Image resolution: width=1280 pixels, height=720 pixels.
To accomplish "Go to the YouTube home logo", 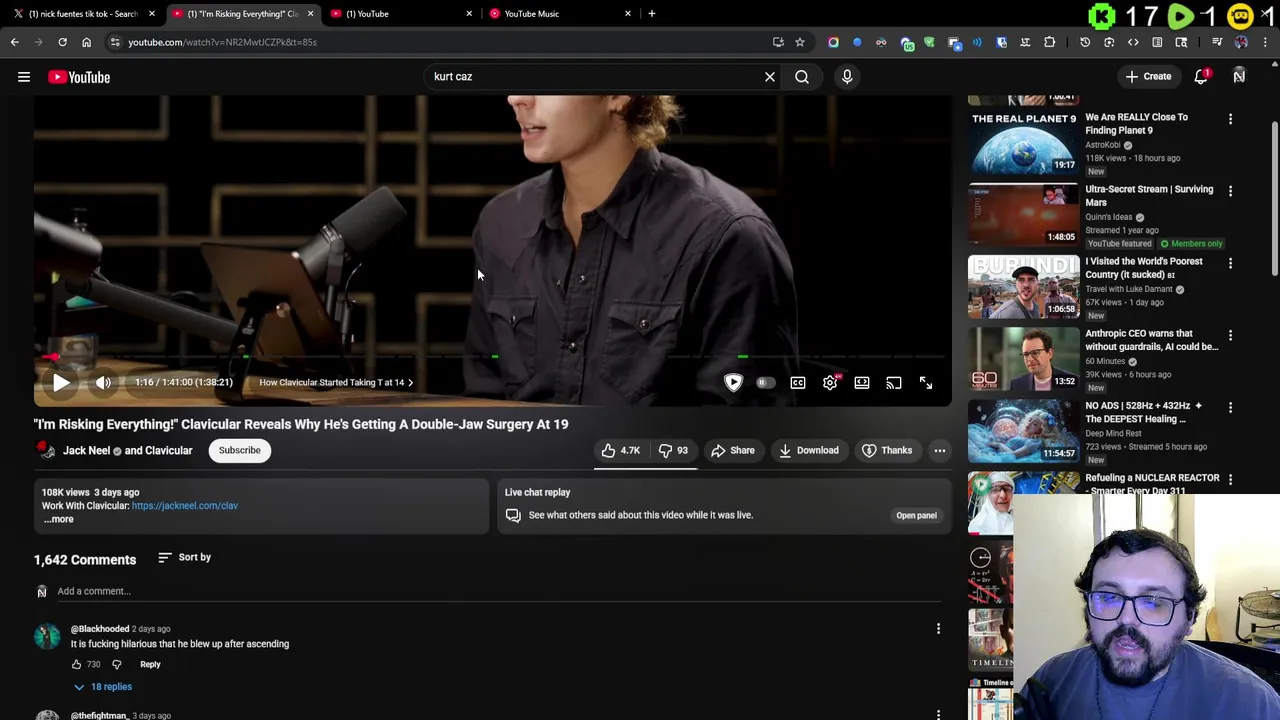I will tap(79, 77).
